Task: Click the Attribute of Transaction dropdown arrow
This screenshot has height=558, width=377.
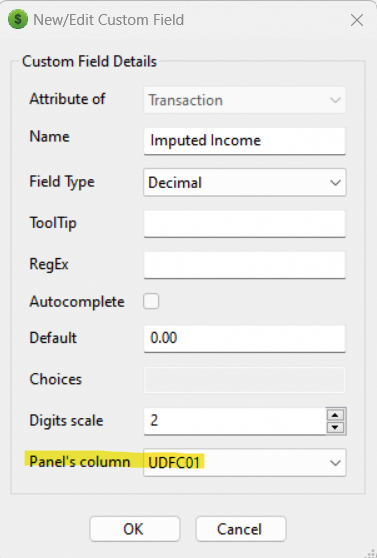Action: click(x=335, y=100)
